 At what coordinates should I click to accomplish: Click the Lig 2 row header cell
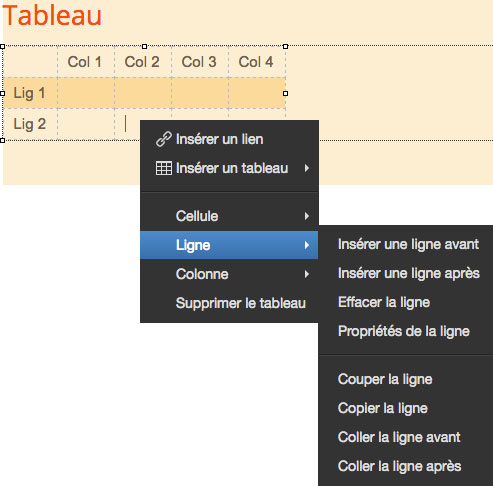click(30, 124)
